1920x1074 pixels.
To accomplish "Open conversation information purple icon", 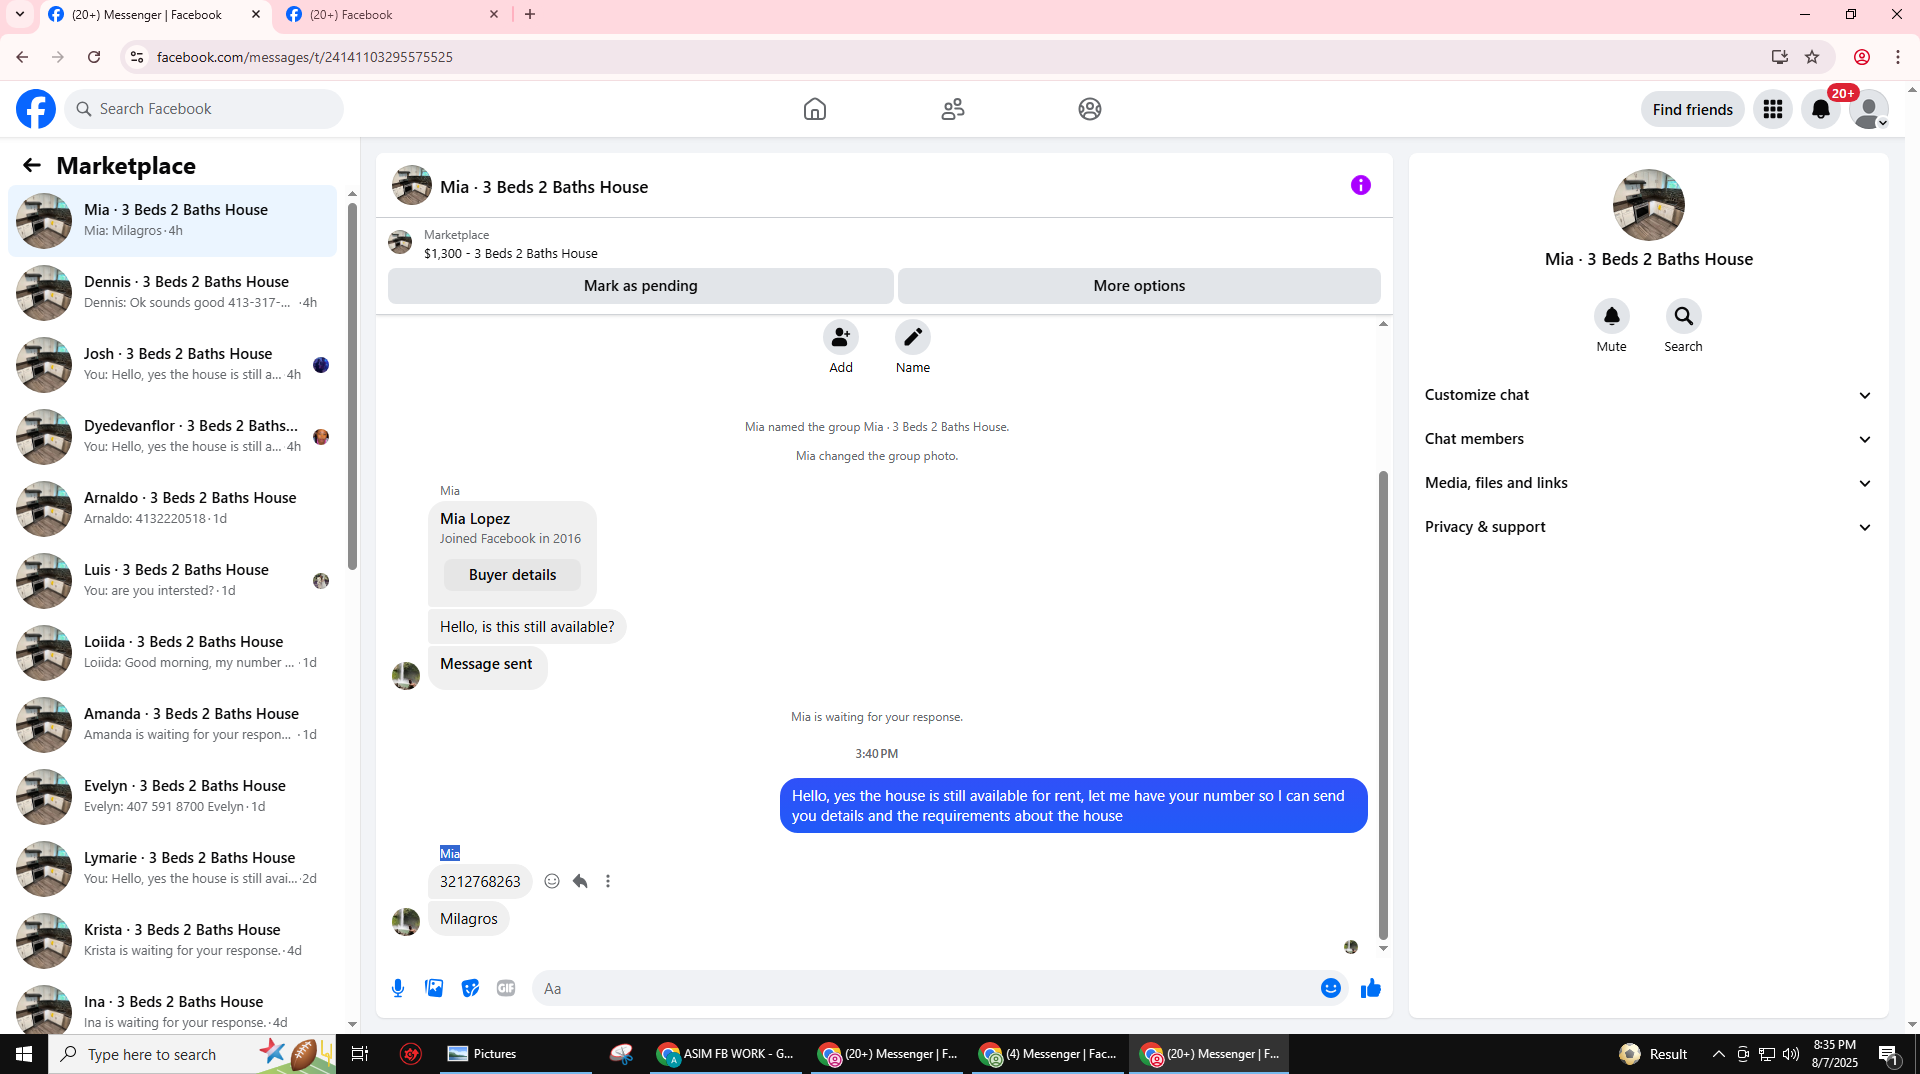I will click(x=1361, y=185).
